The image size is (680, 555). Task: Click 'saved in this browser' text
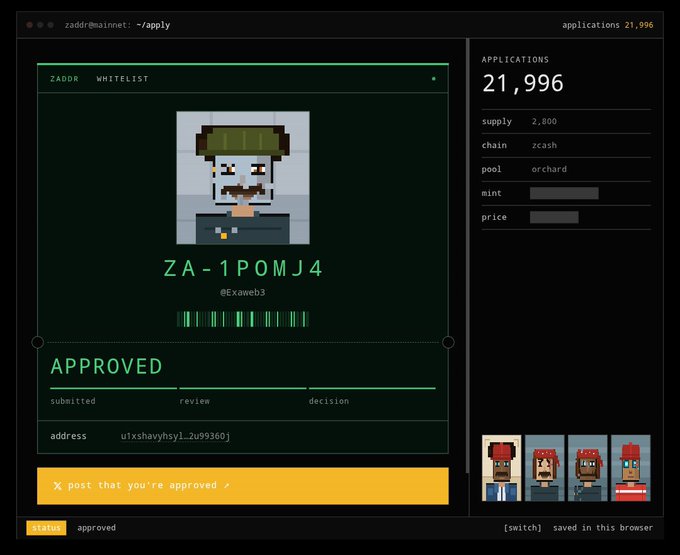pos(603,528)
